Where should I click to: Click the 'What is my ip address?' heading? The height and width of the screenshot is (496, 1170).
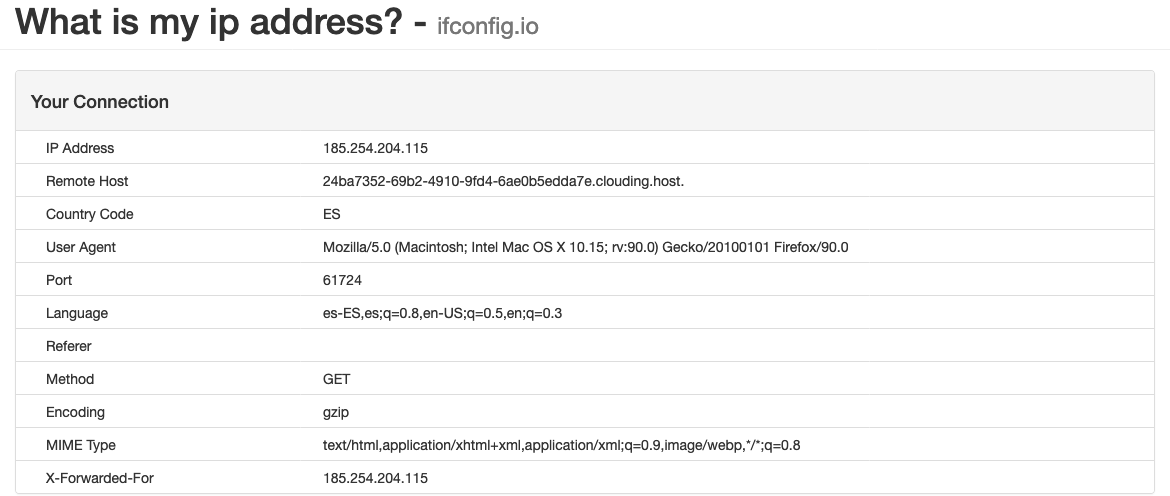(209, 21)
